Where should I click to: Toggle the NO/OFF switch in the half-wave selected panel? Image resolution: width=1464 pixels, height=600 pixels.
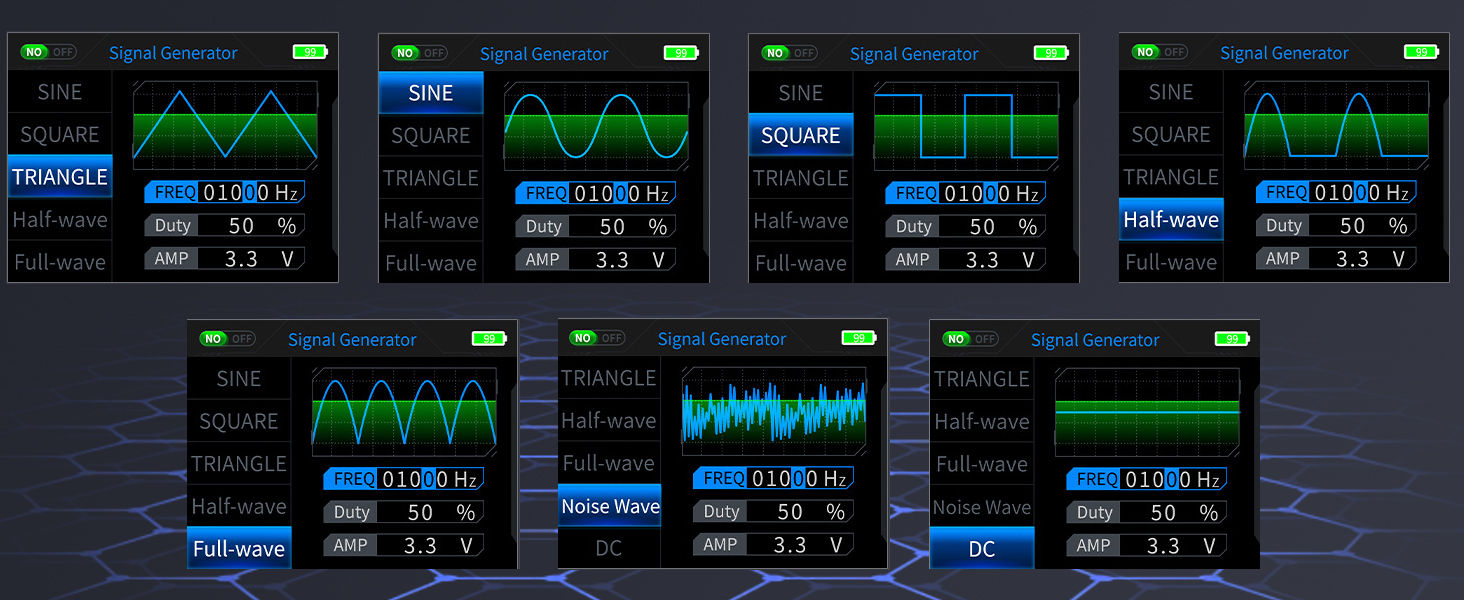pyautogui.click(x=1160, y=52)
